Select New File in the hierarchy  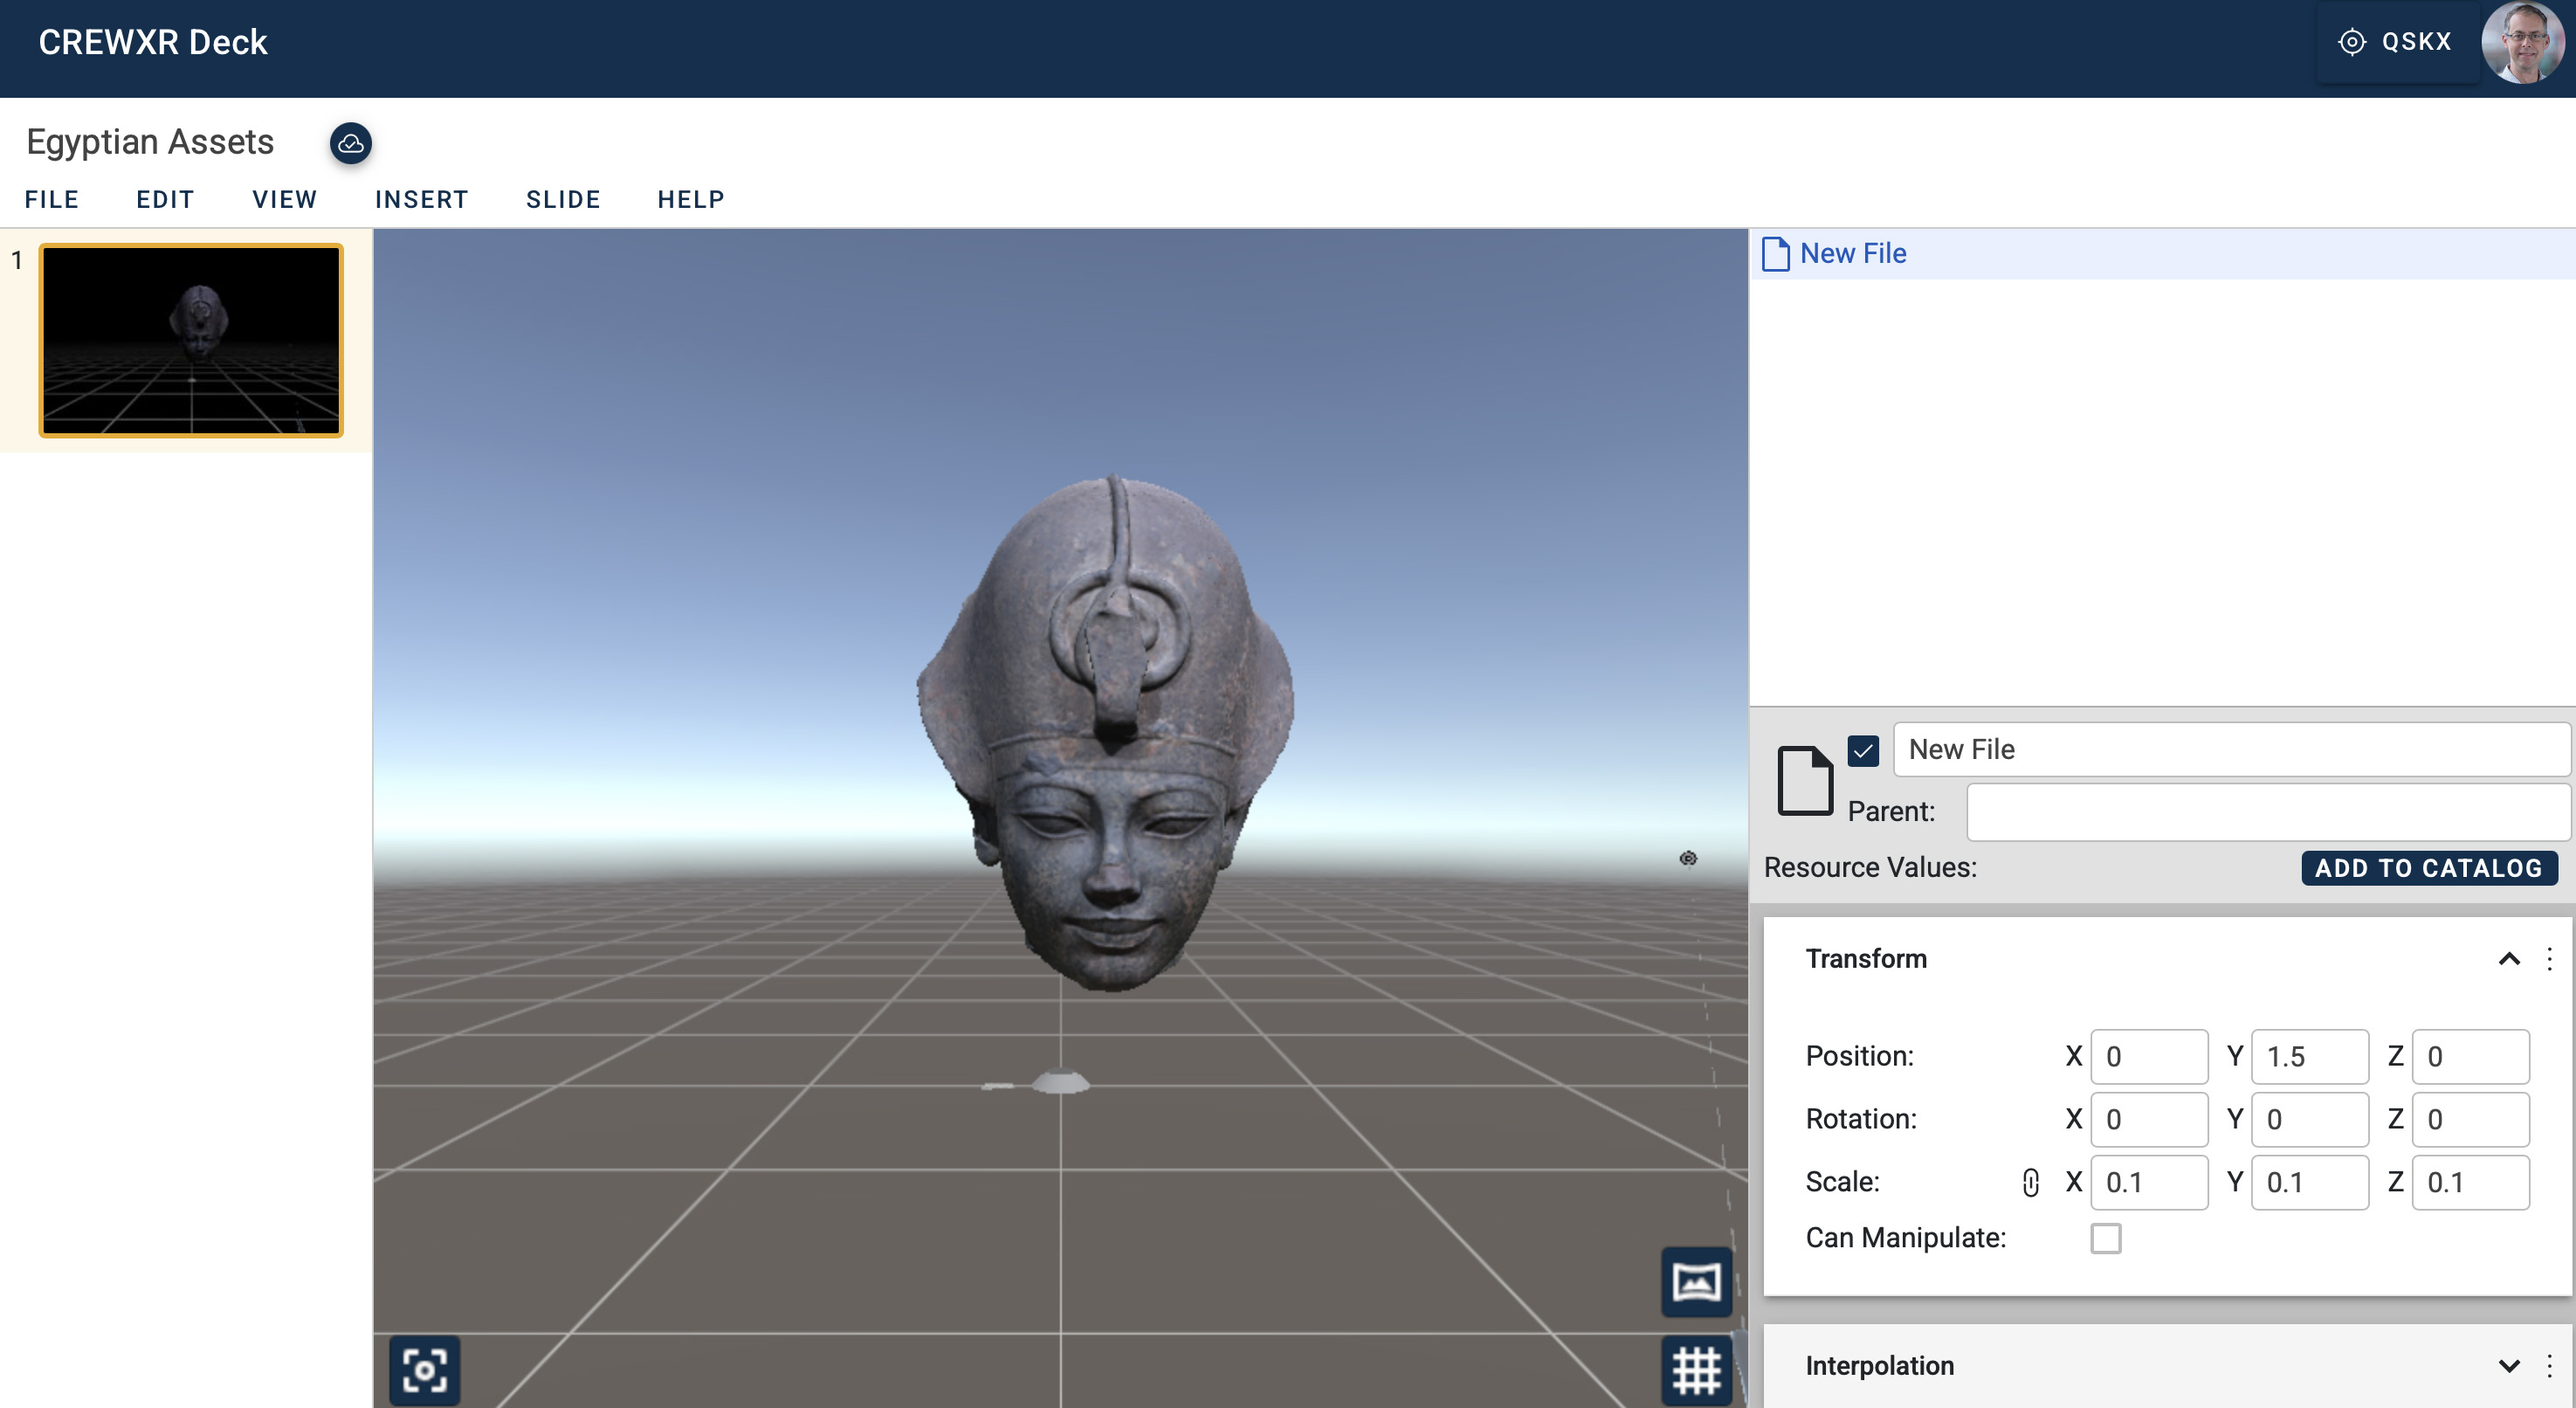pos(1853,254)
